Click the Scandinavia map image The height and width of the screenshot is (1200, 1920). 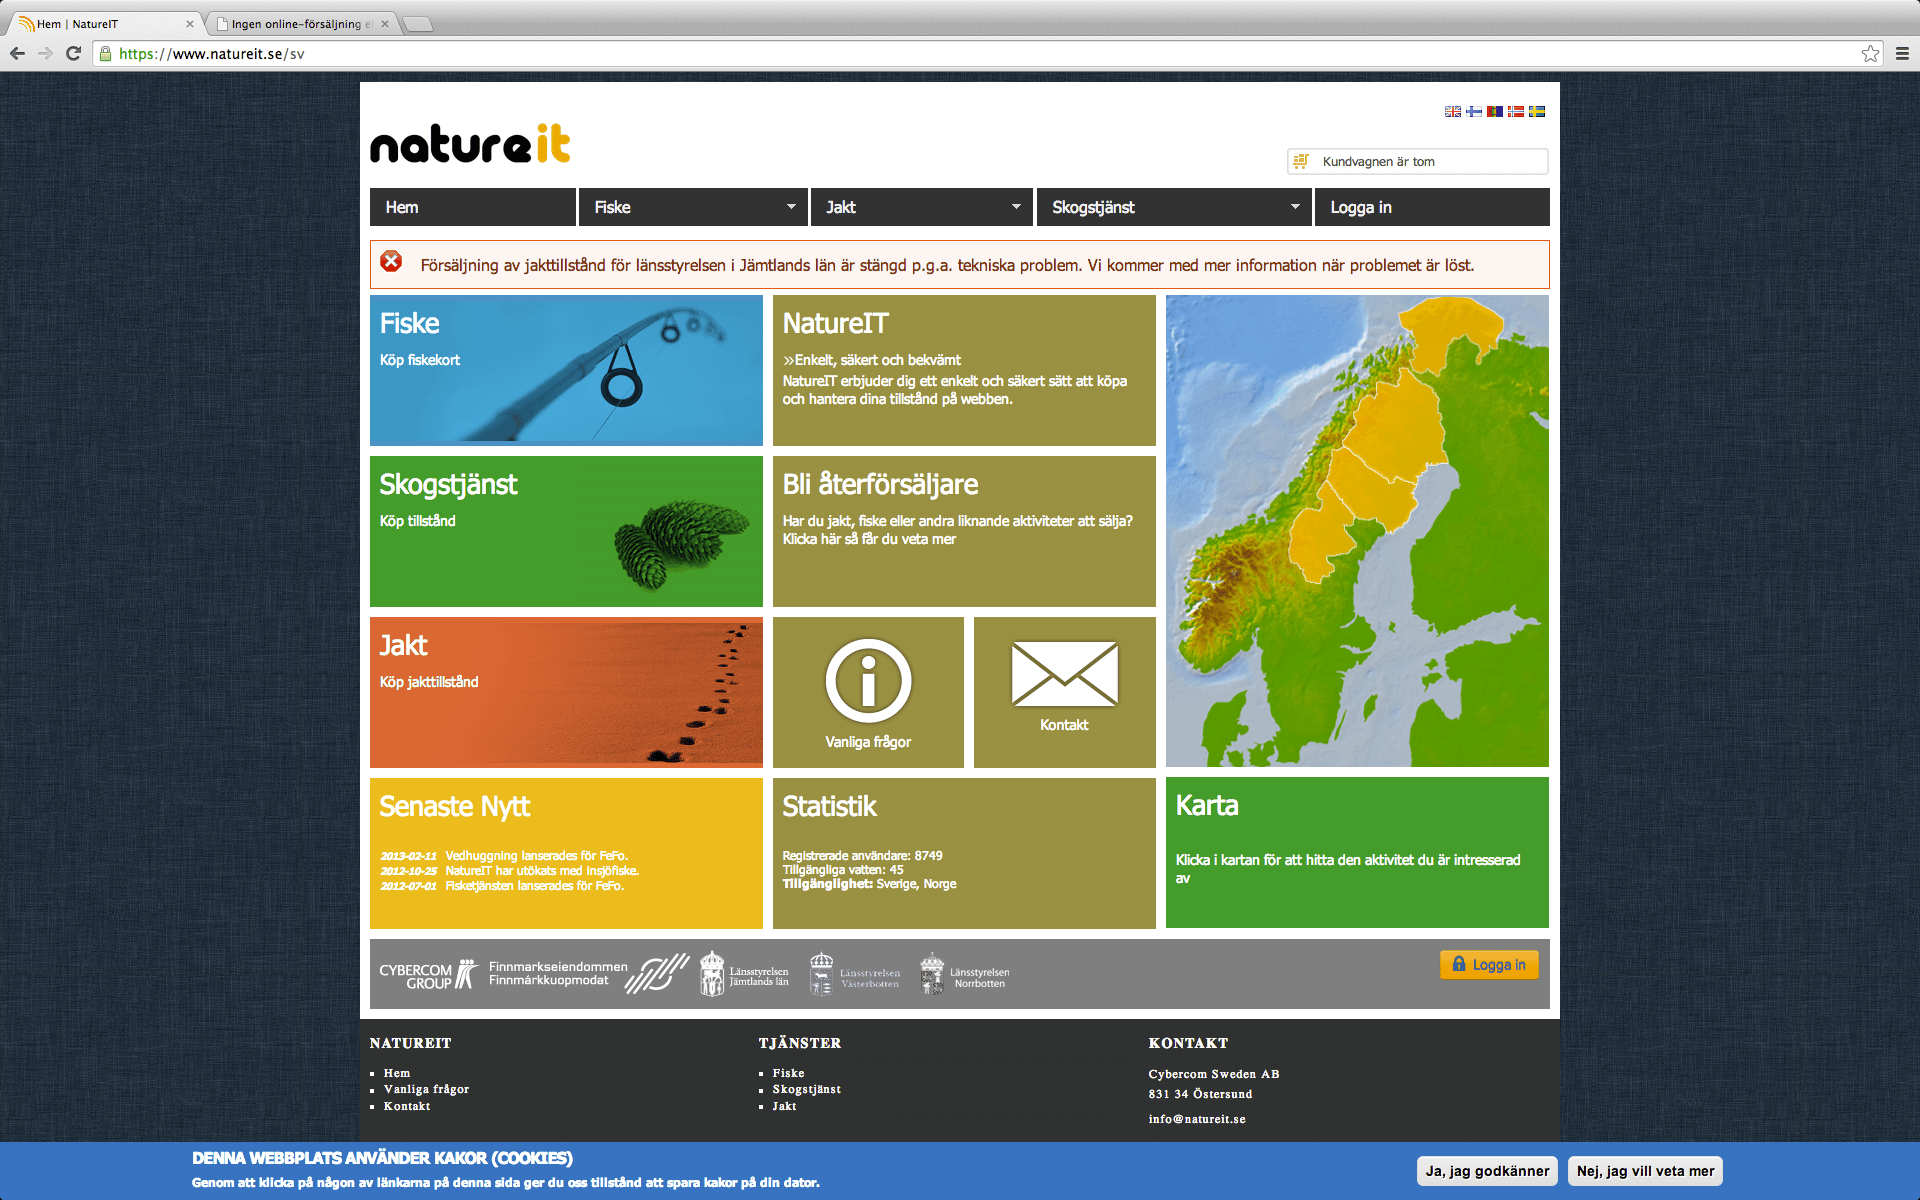tap(1357, 531)
